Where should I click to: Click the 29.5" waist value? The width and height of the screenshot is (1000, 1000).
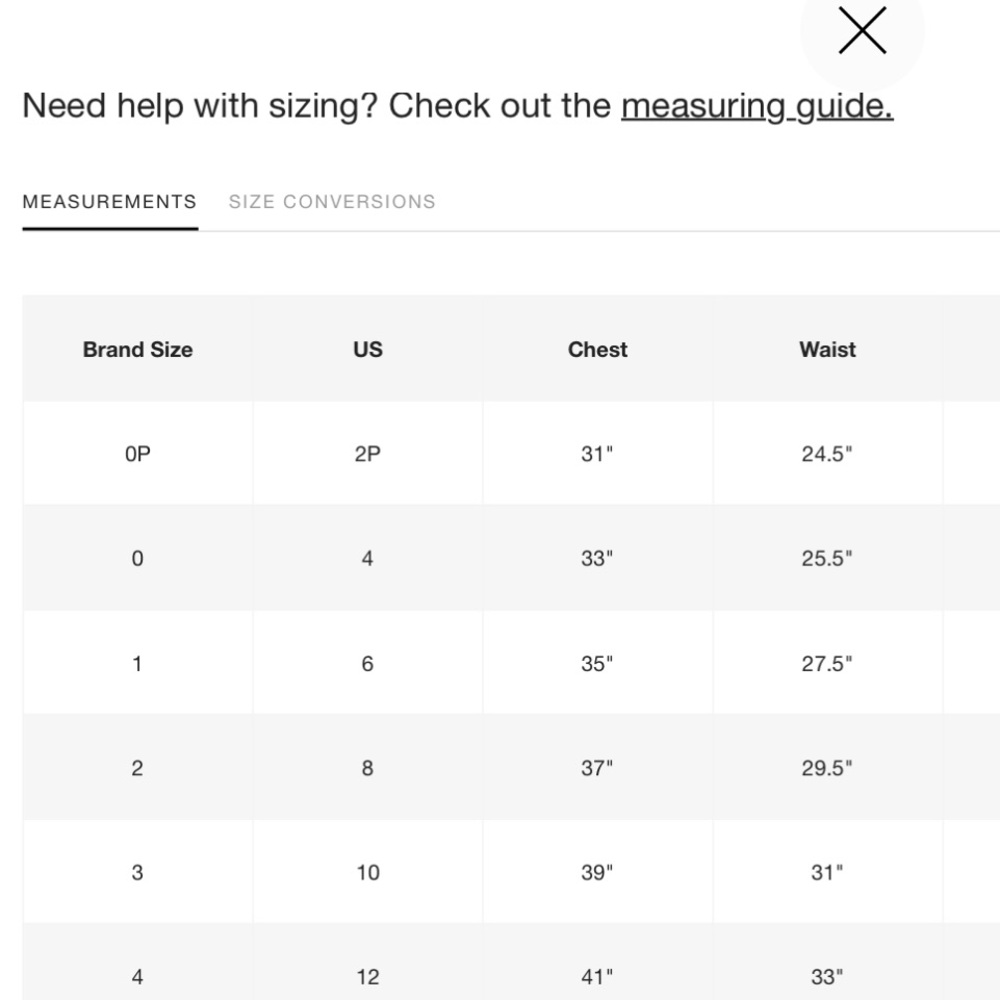pyautogui.click(x=827, y=768)
